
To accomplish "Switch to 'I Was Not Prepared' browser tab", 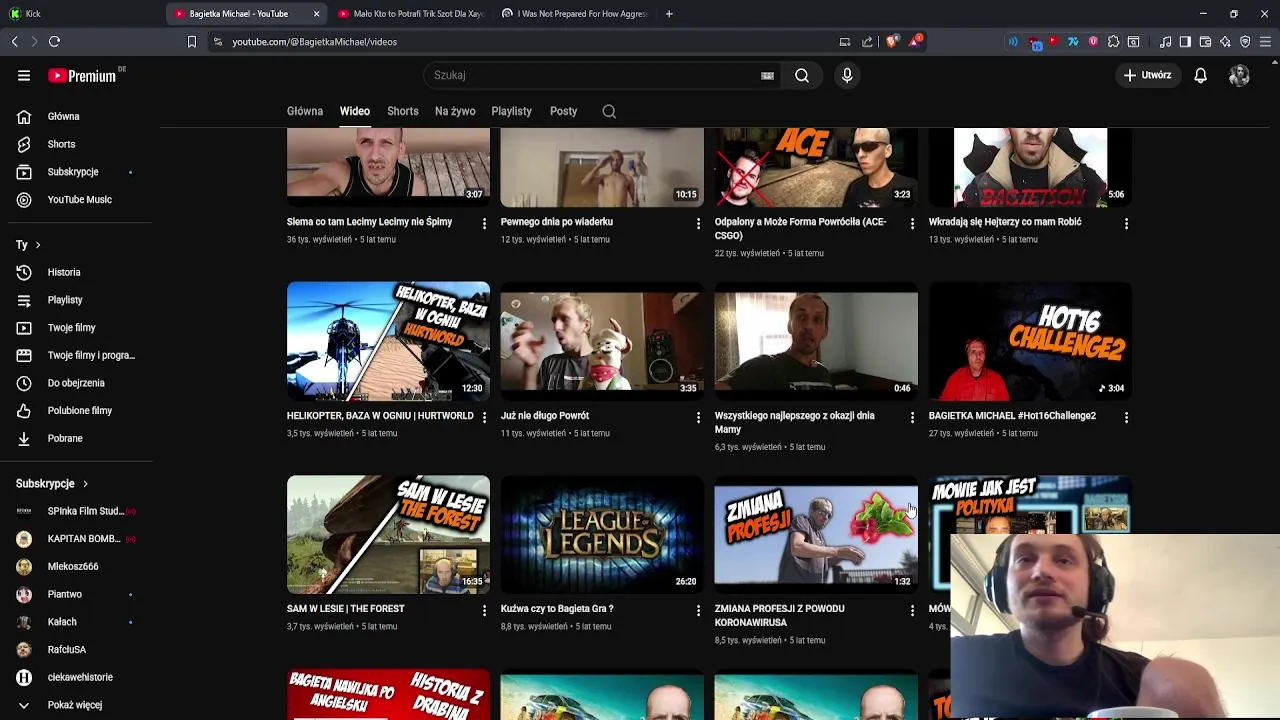I will pyautogui.click(x=575, y=14).
